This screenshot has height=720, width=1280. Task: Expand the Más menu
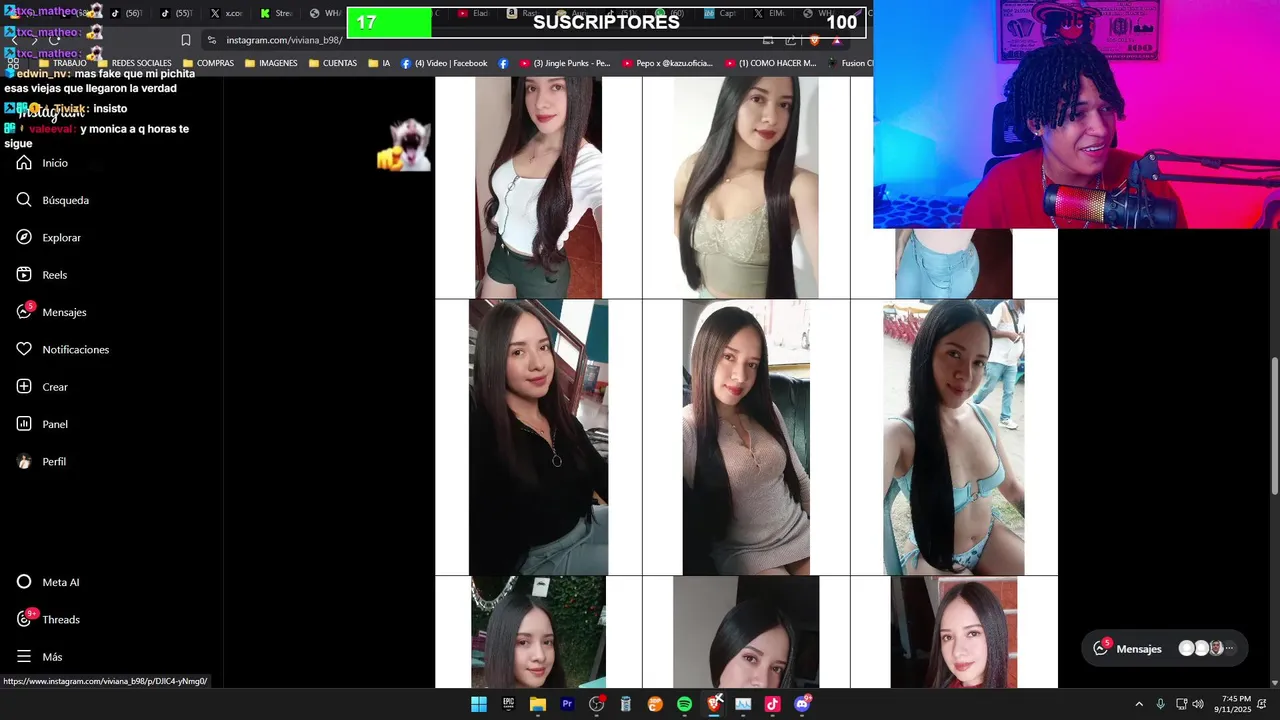pyautogui.click(x=39, y=657)
